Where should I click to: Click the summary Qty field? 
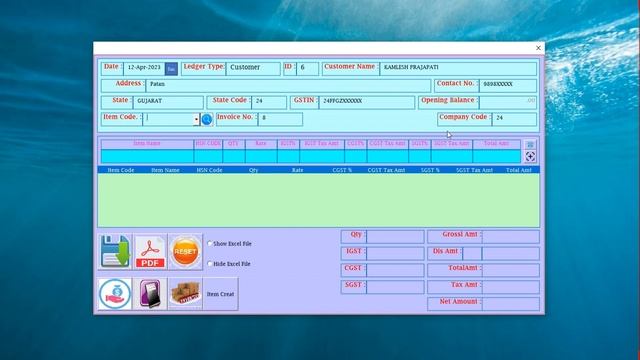395,236
